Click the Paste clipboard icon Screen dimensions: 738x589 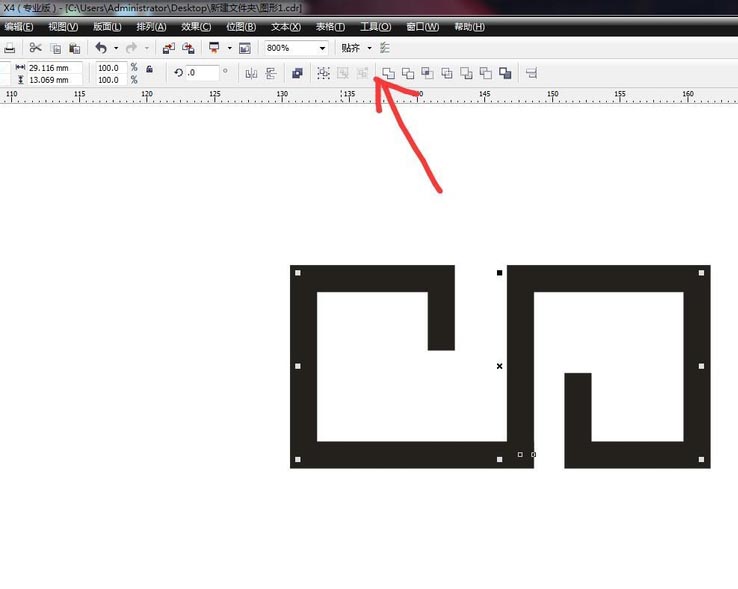74,48
